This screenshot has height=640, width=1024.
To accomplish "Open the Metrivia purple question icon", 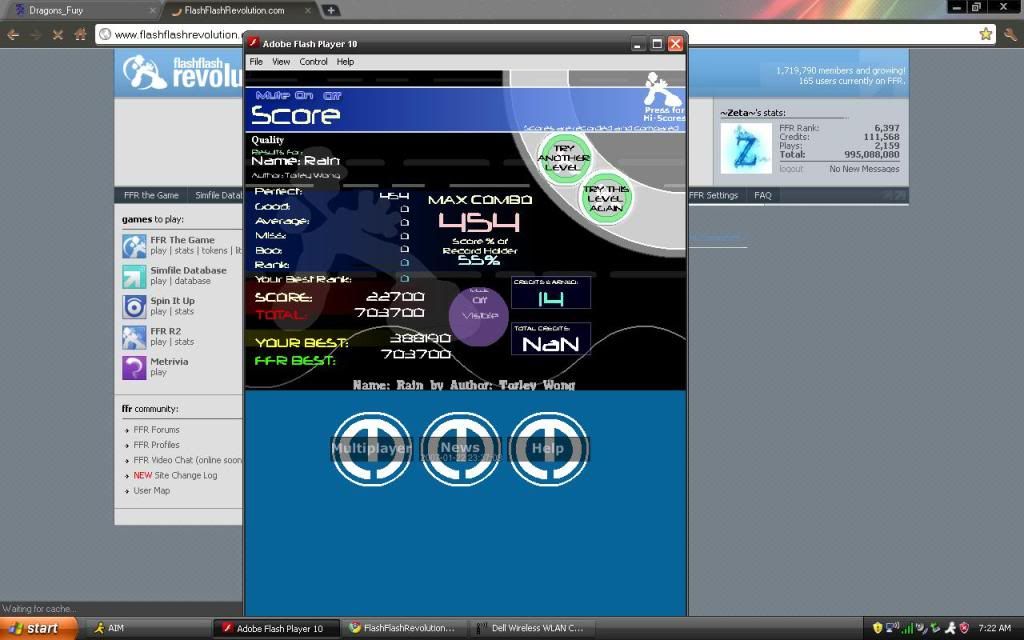I will (134, 367).
